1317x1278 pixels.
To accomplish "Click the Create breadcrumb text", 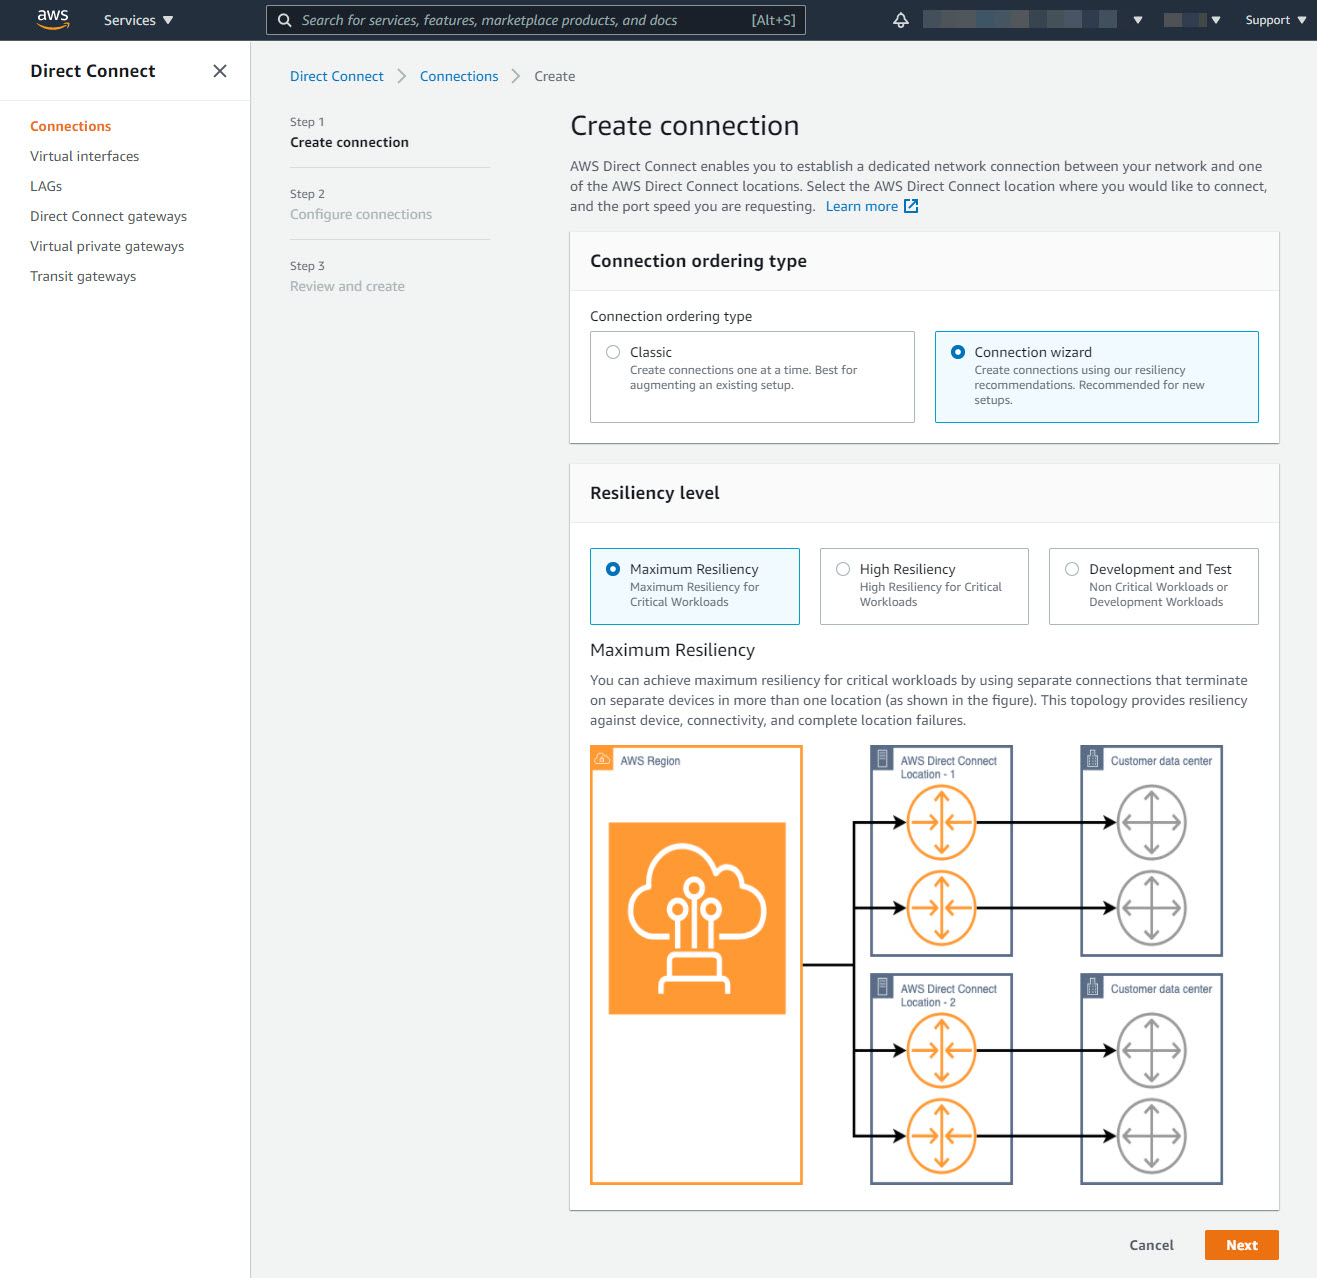I will [554, 76].
